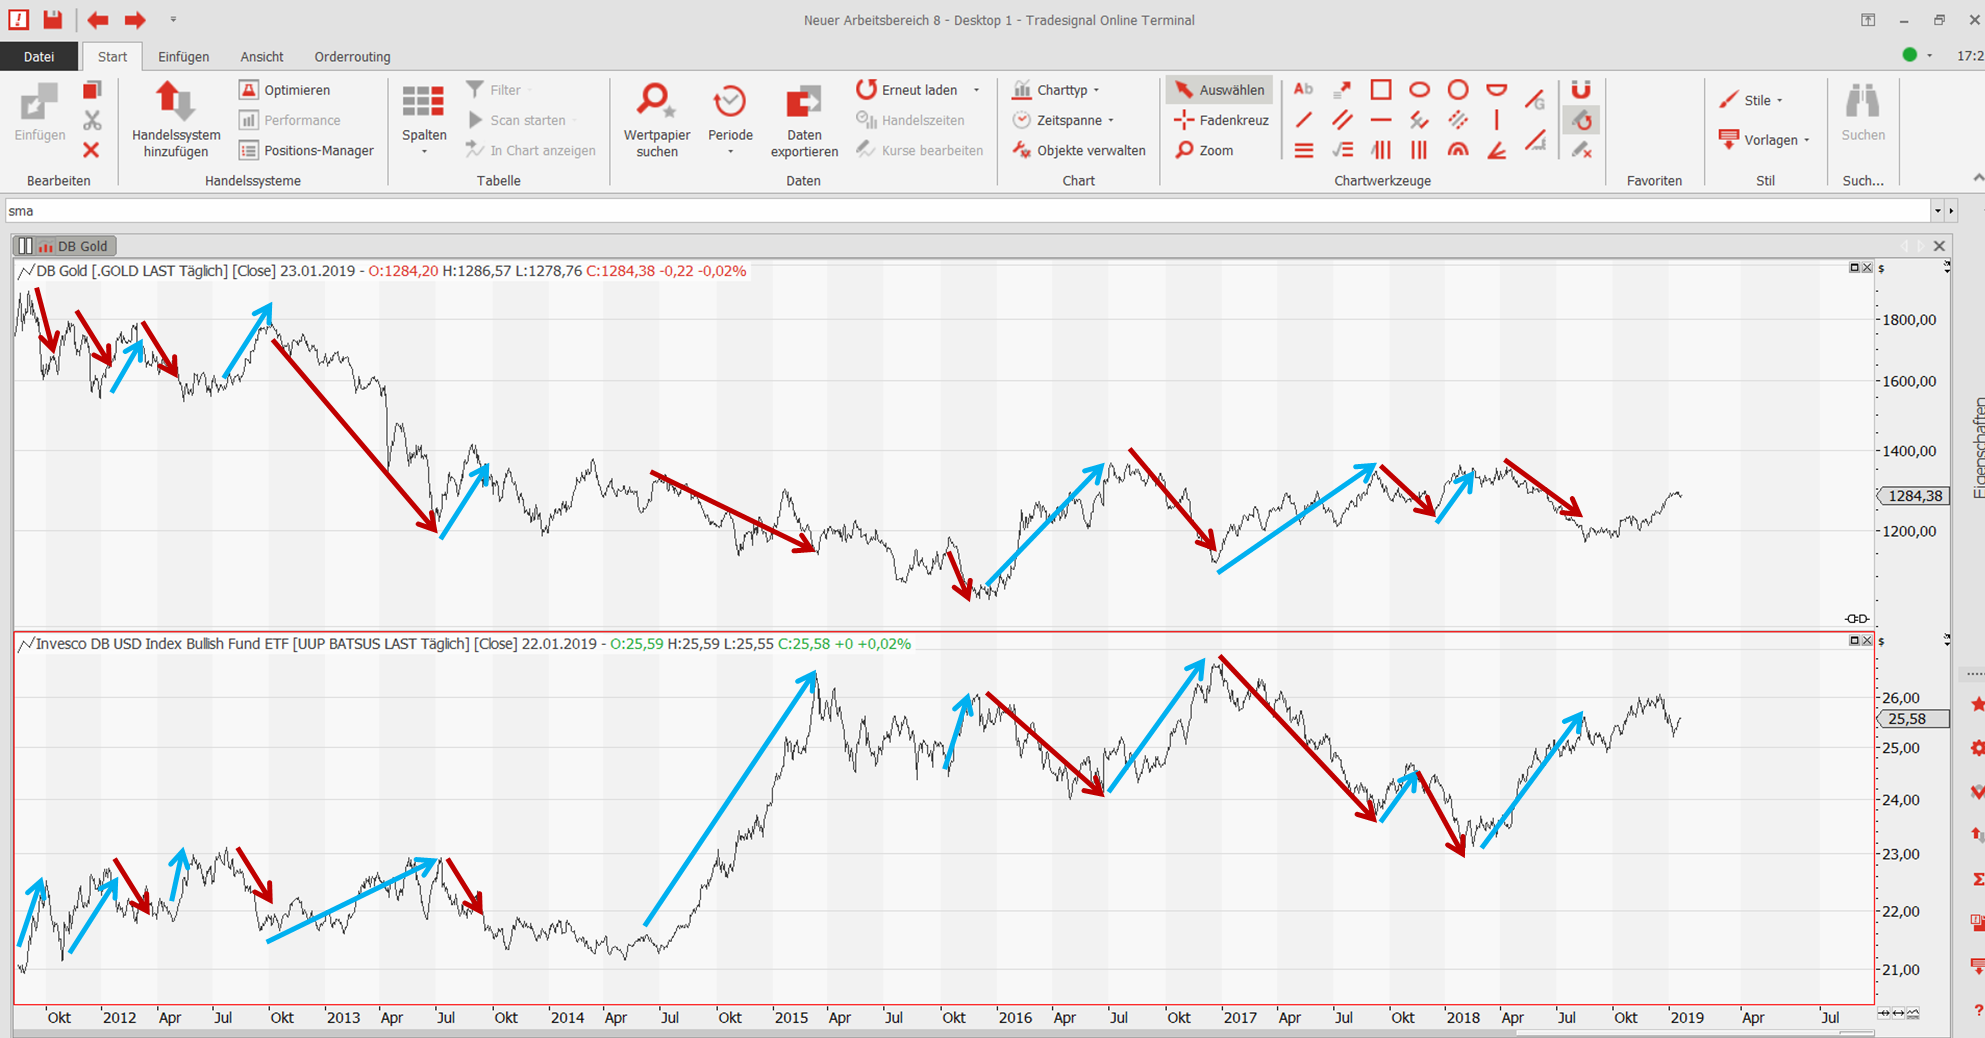Select the ellipse drawing tool
Viewport: 1985px width, 1038px height.
1419,90
